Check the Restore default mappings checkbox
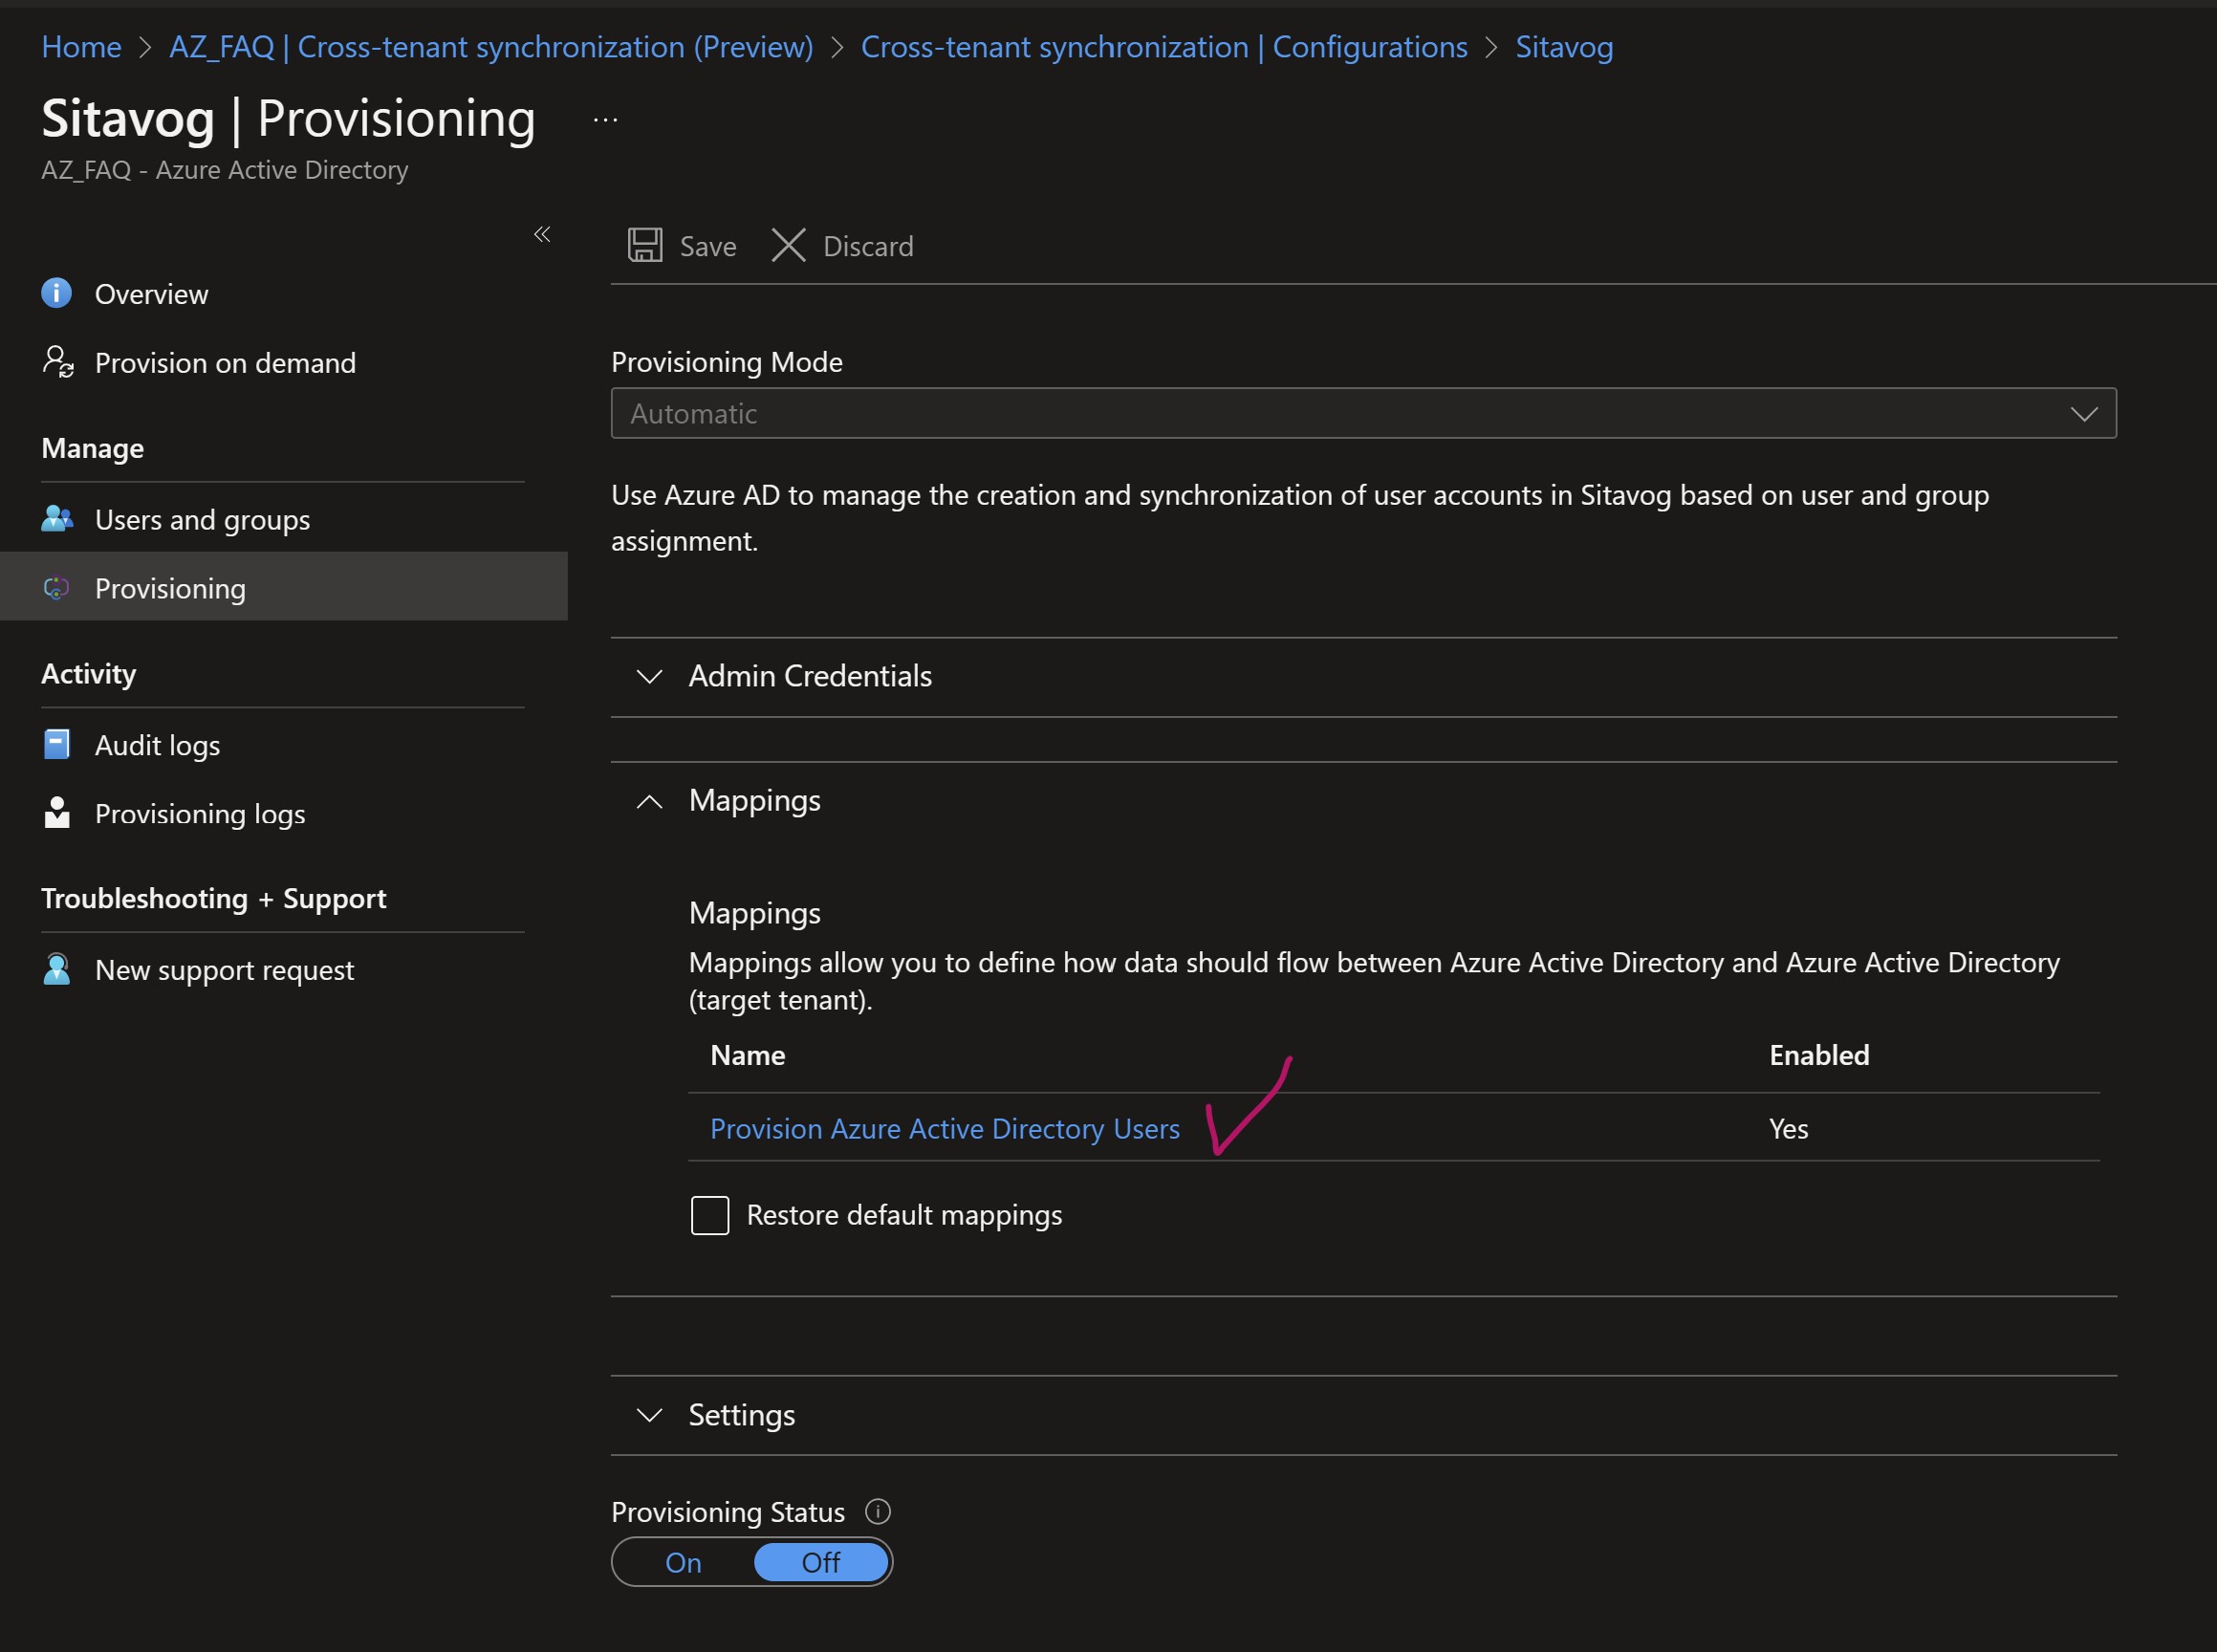The image size is (2217, 1652). tap(709, 1215)
